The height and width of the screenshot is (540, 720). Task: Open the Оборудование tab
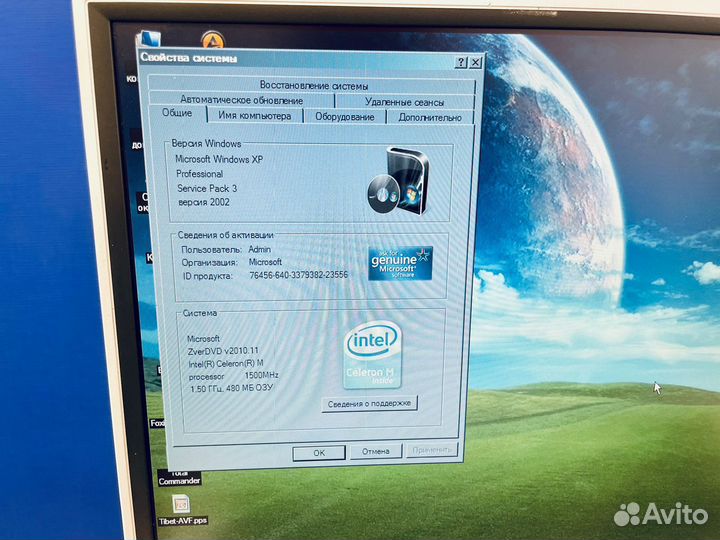[x=344, y=117]
